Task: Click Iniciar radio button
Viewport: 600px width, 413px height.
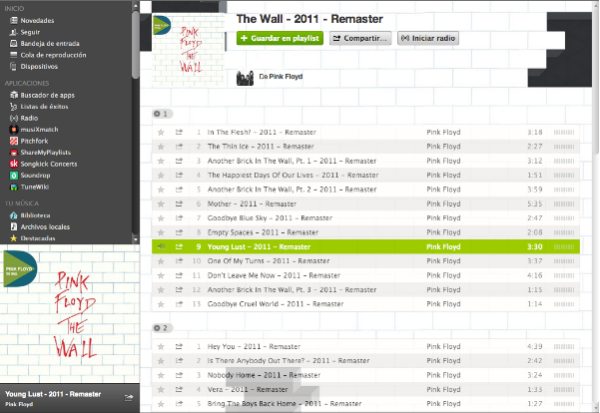Action: 428,38
